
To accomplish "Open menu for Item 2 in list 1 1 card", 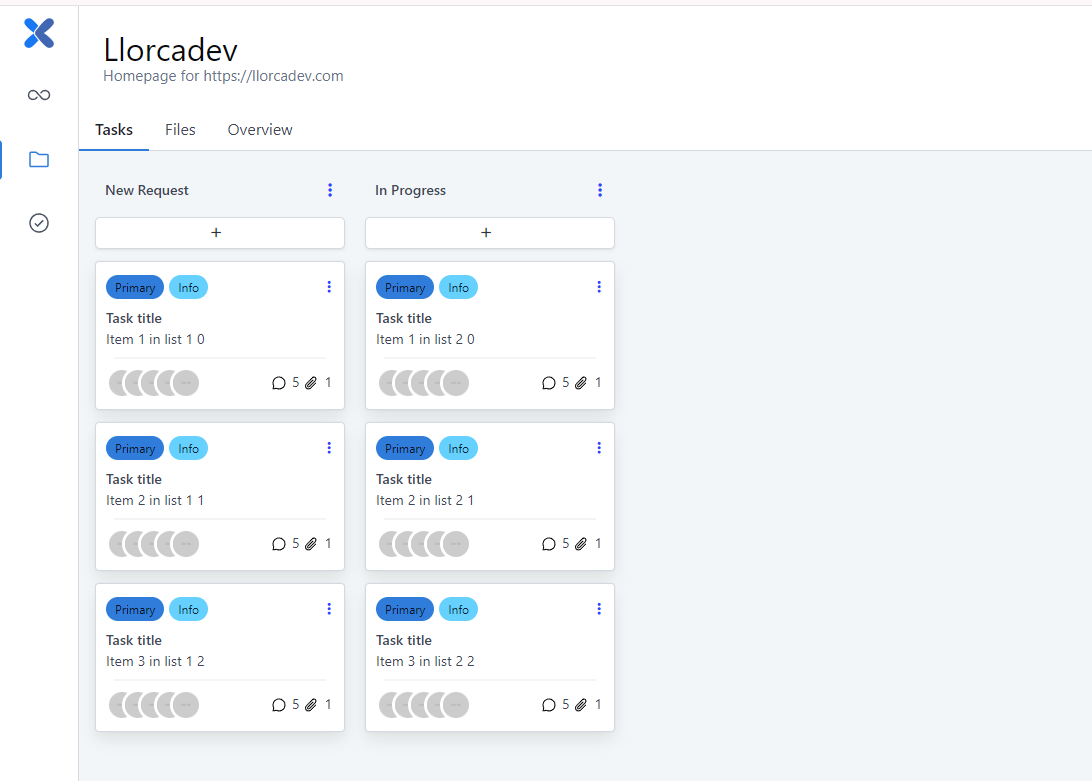I will (x=329, y=448).
